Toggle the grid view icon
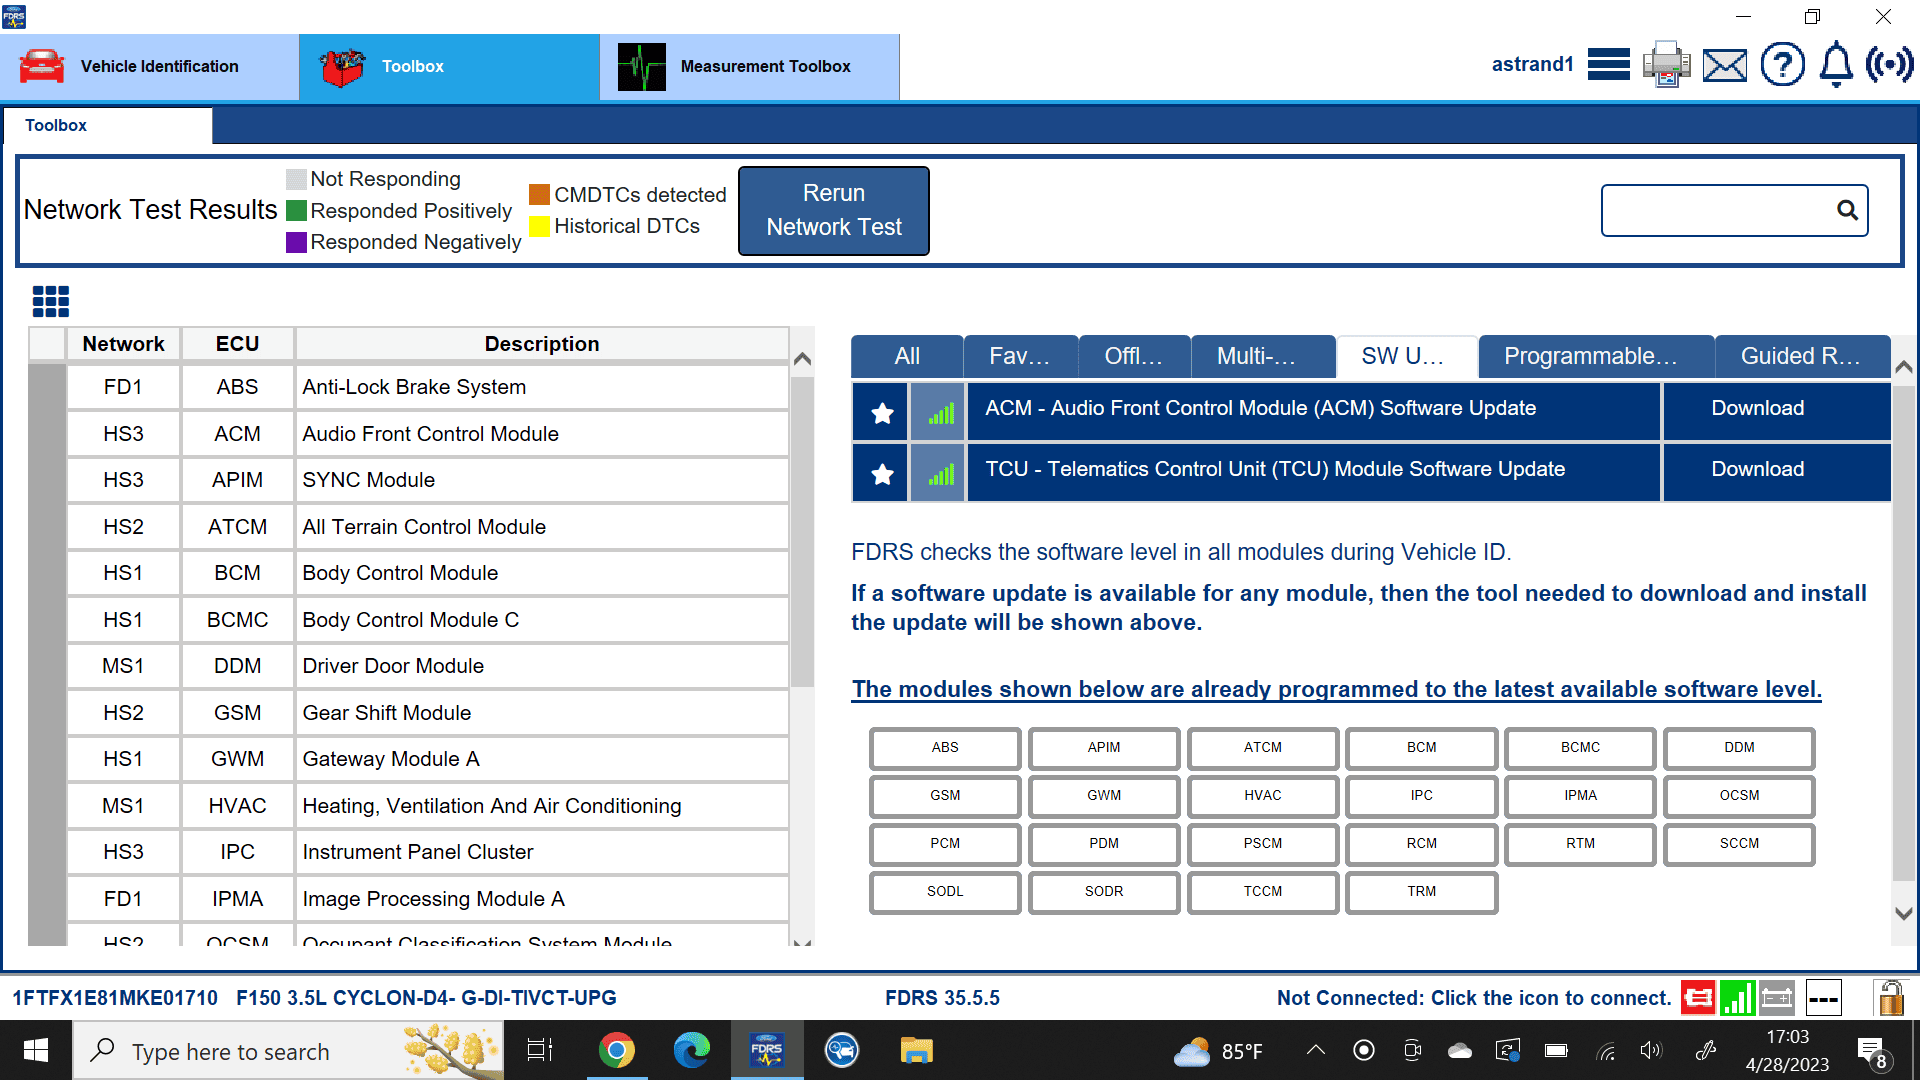The width and height of the screenshot is (1920, 1080). (x=51, y=301)
